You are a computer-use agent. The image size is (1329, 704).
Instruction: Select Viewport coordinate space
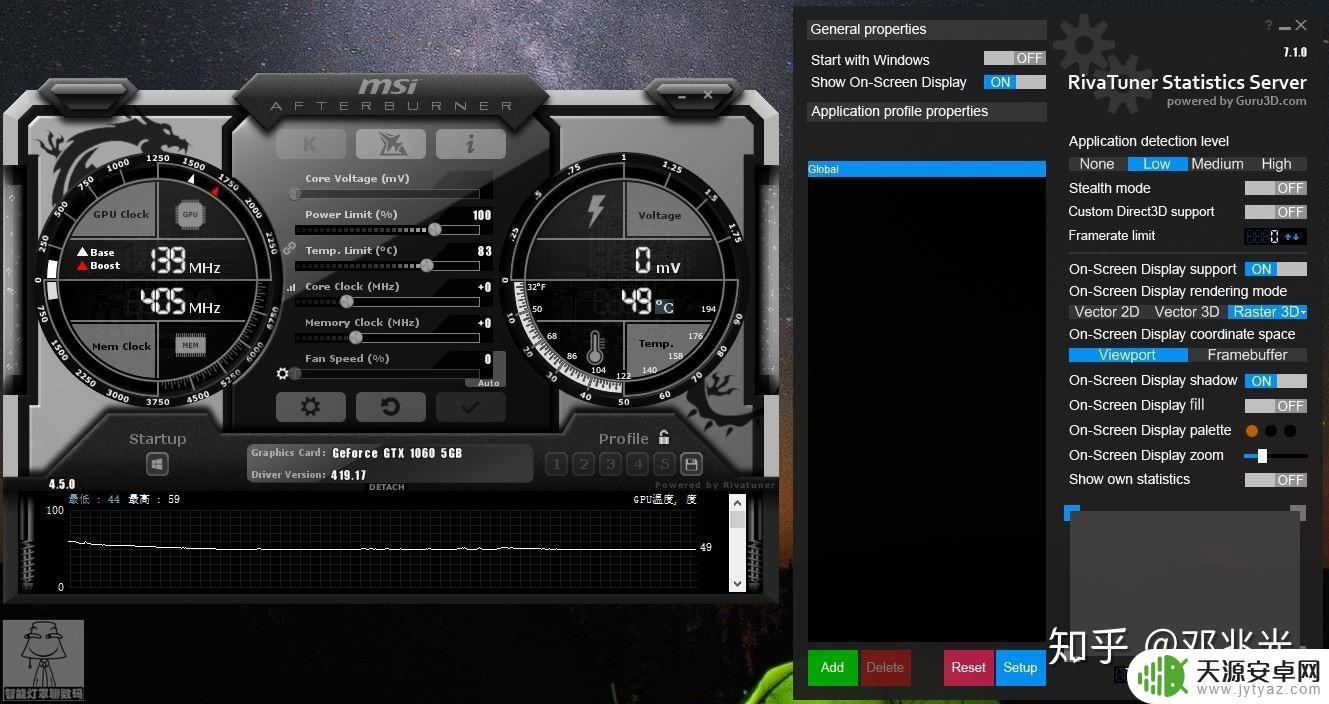click(x=1128, y=355)
